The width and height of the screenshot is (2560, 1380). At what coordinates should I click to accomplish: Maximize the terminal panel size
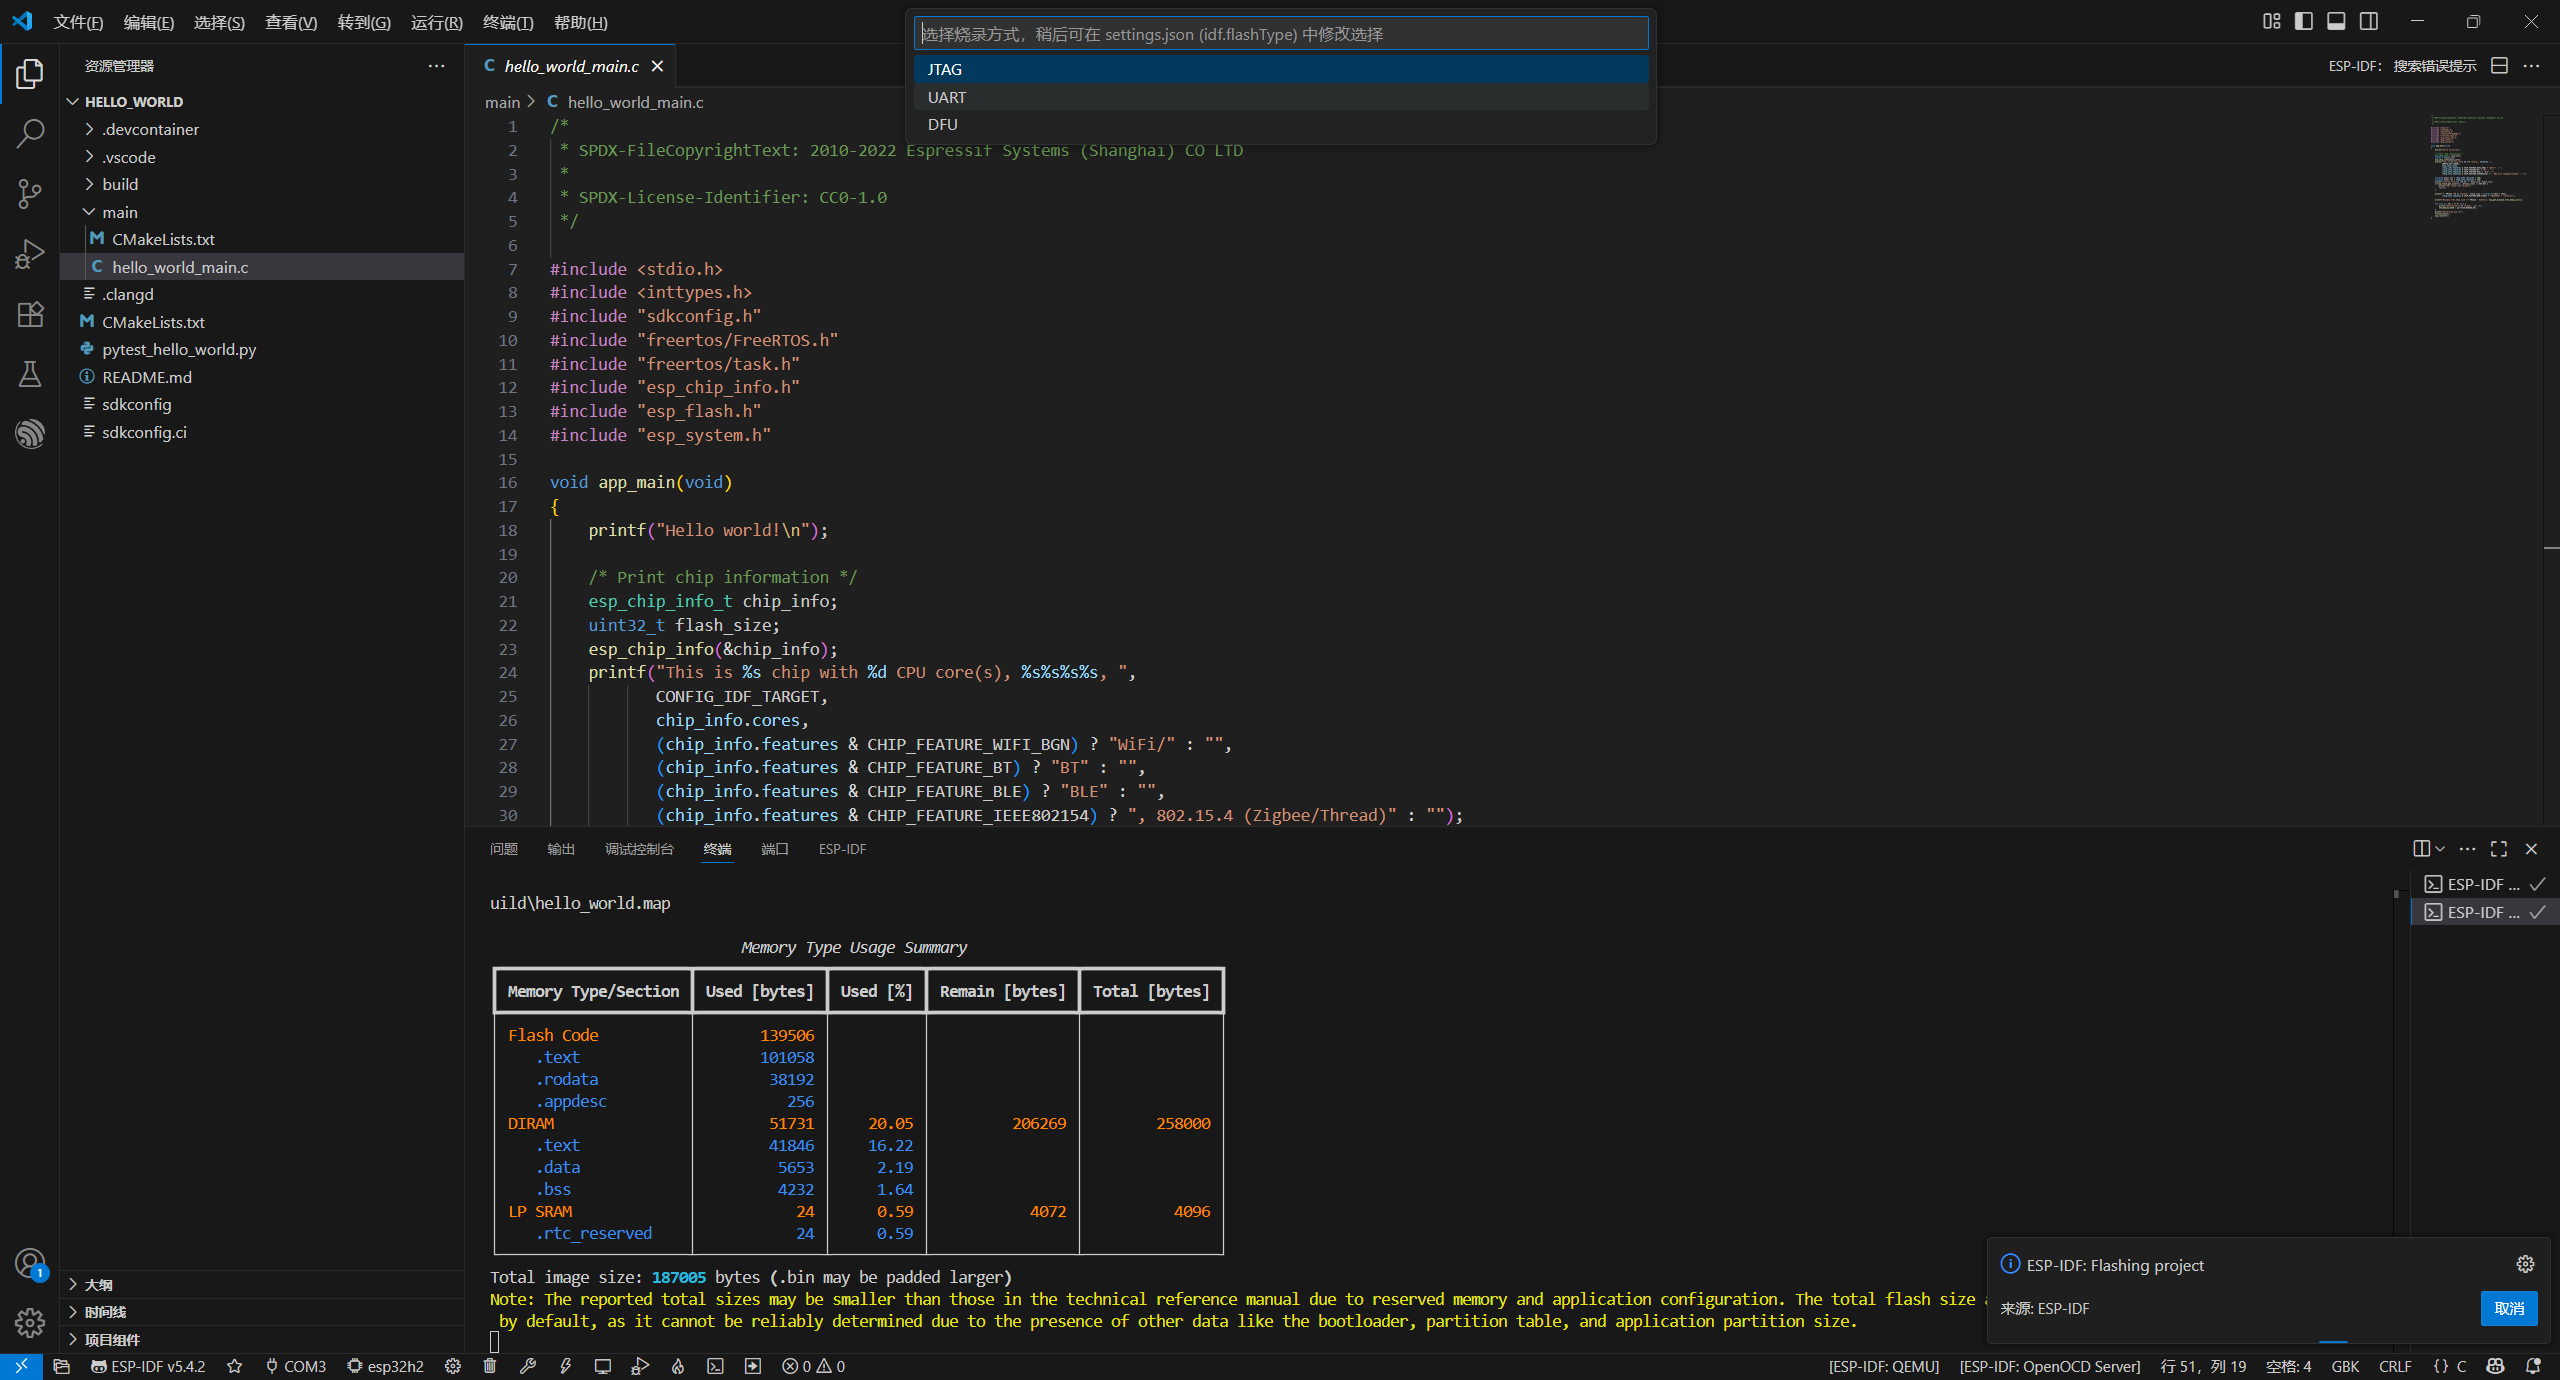[2499, 849]
